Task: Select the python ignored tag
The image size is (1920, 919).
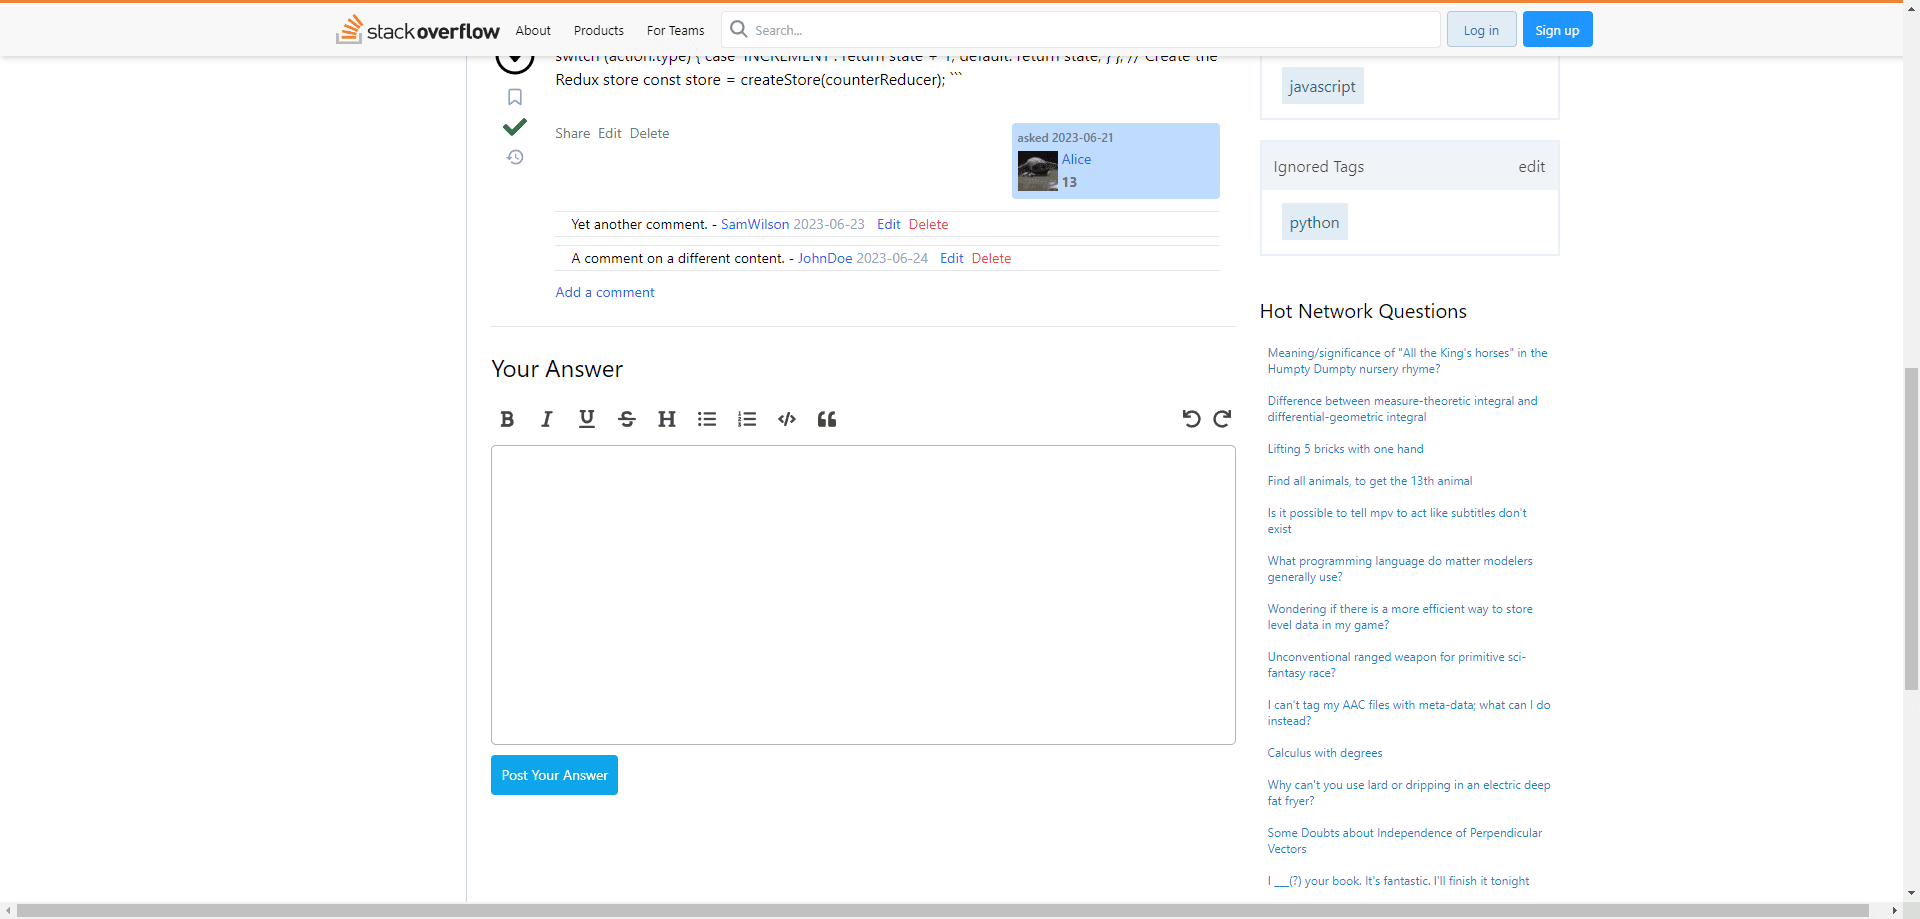Action: [1314, 222]
